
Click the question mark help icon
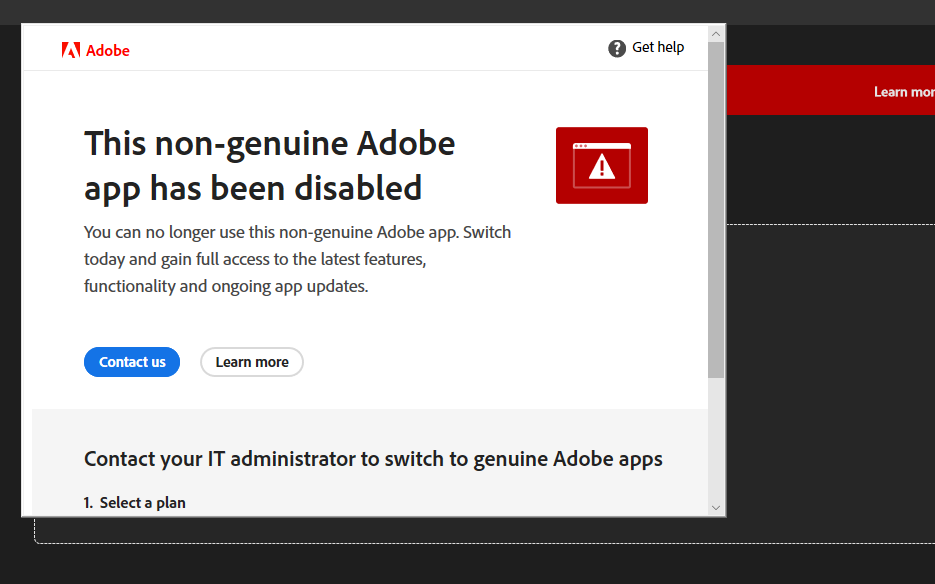pyautogui.click(x=617, y=48)
